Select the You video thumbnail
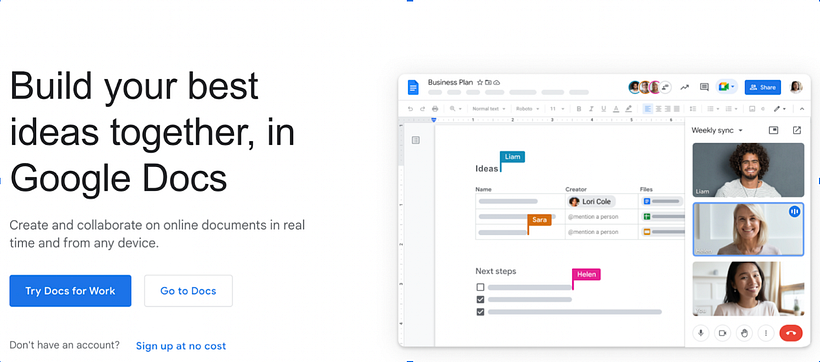This screenshot has width=820, height=362. click(x=748, y=289)
